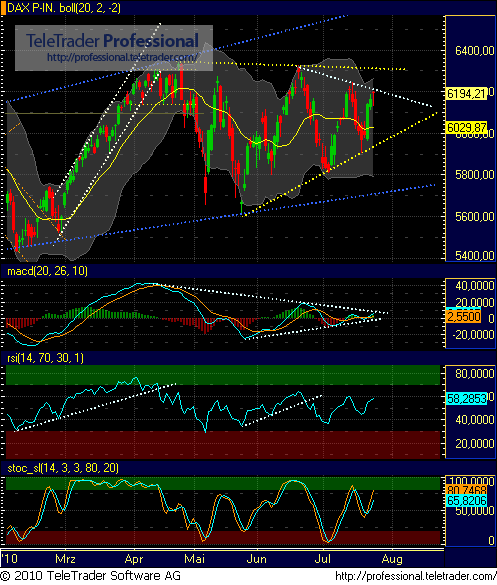This screenshot has height=585, width=497.
Task: Click the '10 year label on time axis
Action: point(9,559)
